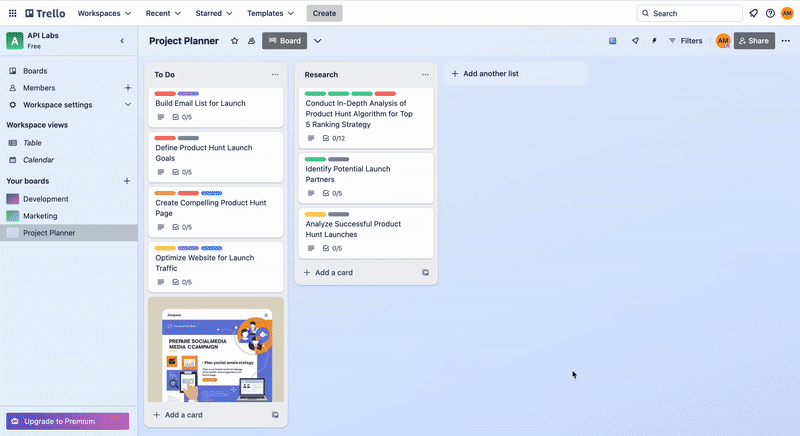Click the Create button
800x436 pixels.
point(324,13)
